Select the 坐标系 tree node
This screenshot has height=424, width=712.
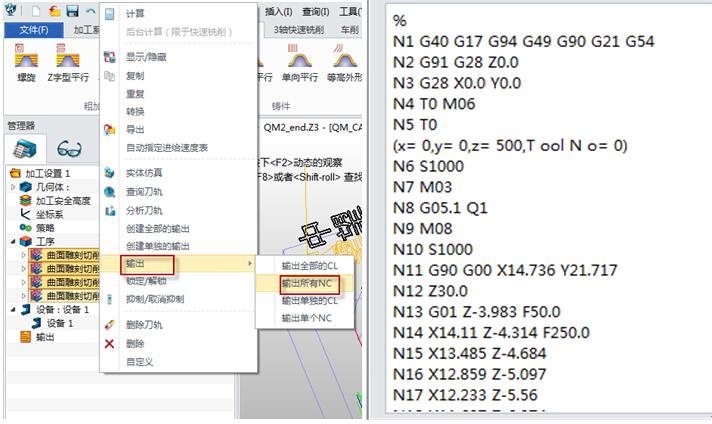(49, 214)
